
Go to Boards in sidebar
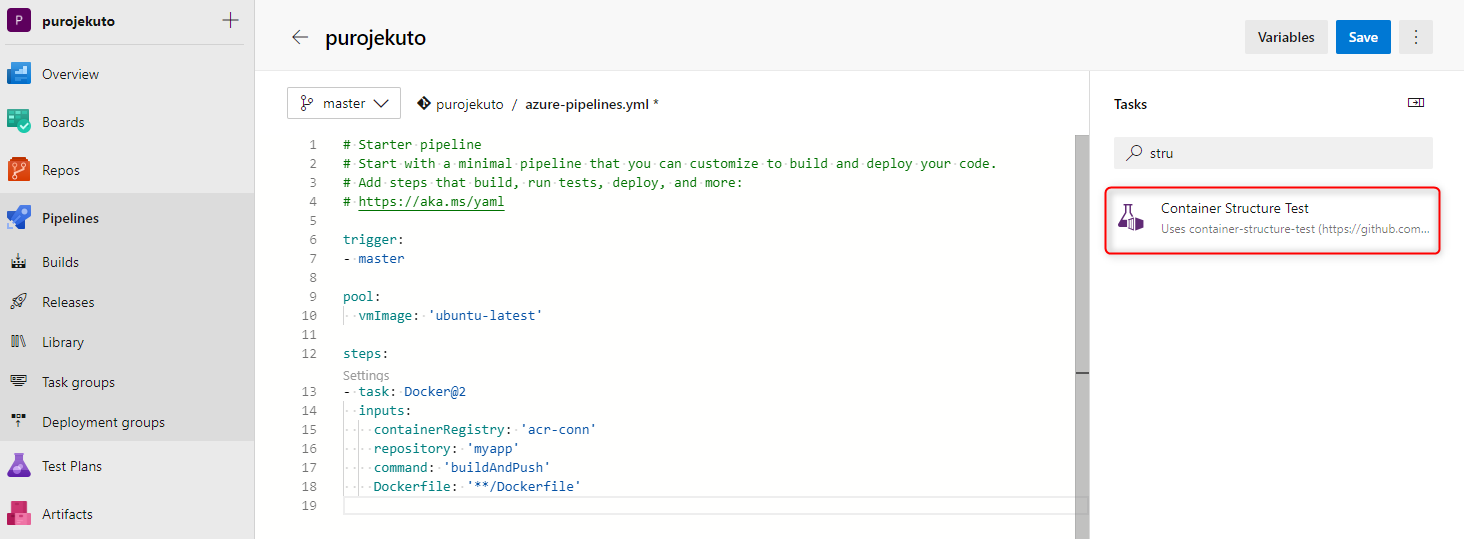point(63,122)
